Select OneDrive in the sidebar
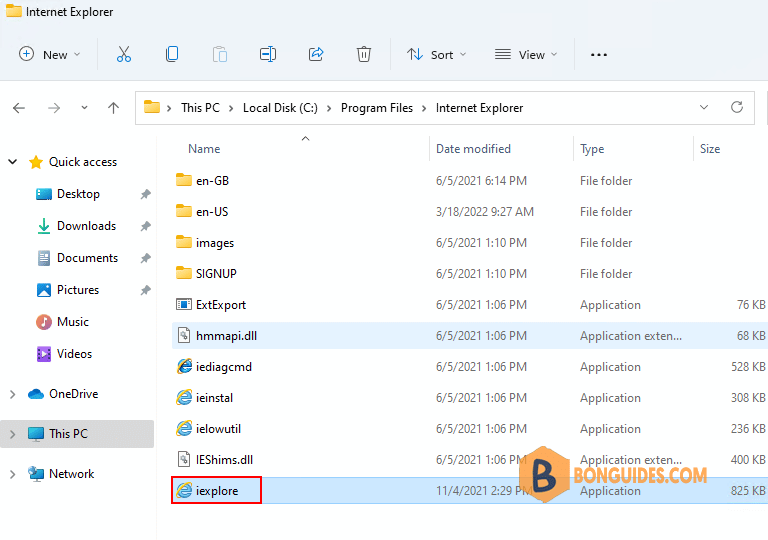This screenshot has width=768, height=540. coord(73,394)
